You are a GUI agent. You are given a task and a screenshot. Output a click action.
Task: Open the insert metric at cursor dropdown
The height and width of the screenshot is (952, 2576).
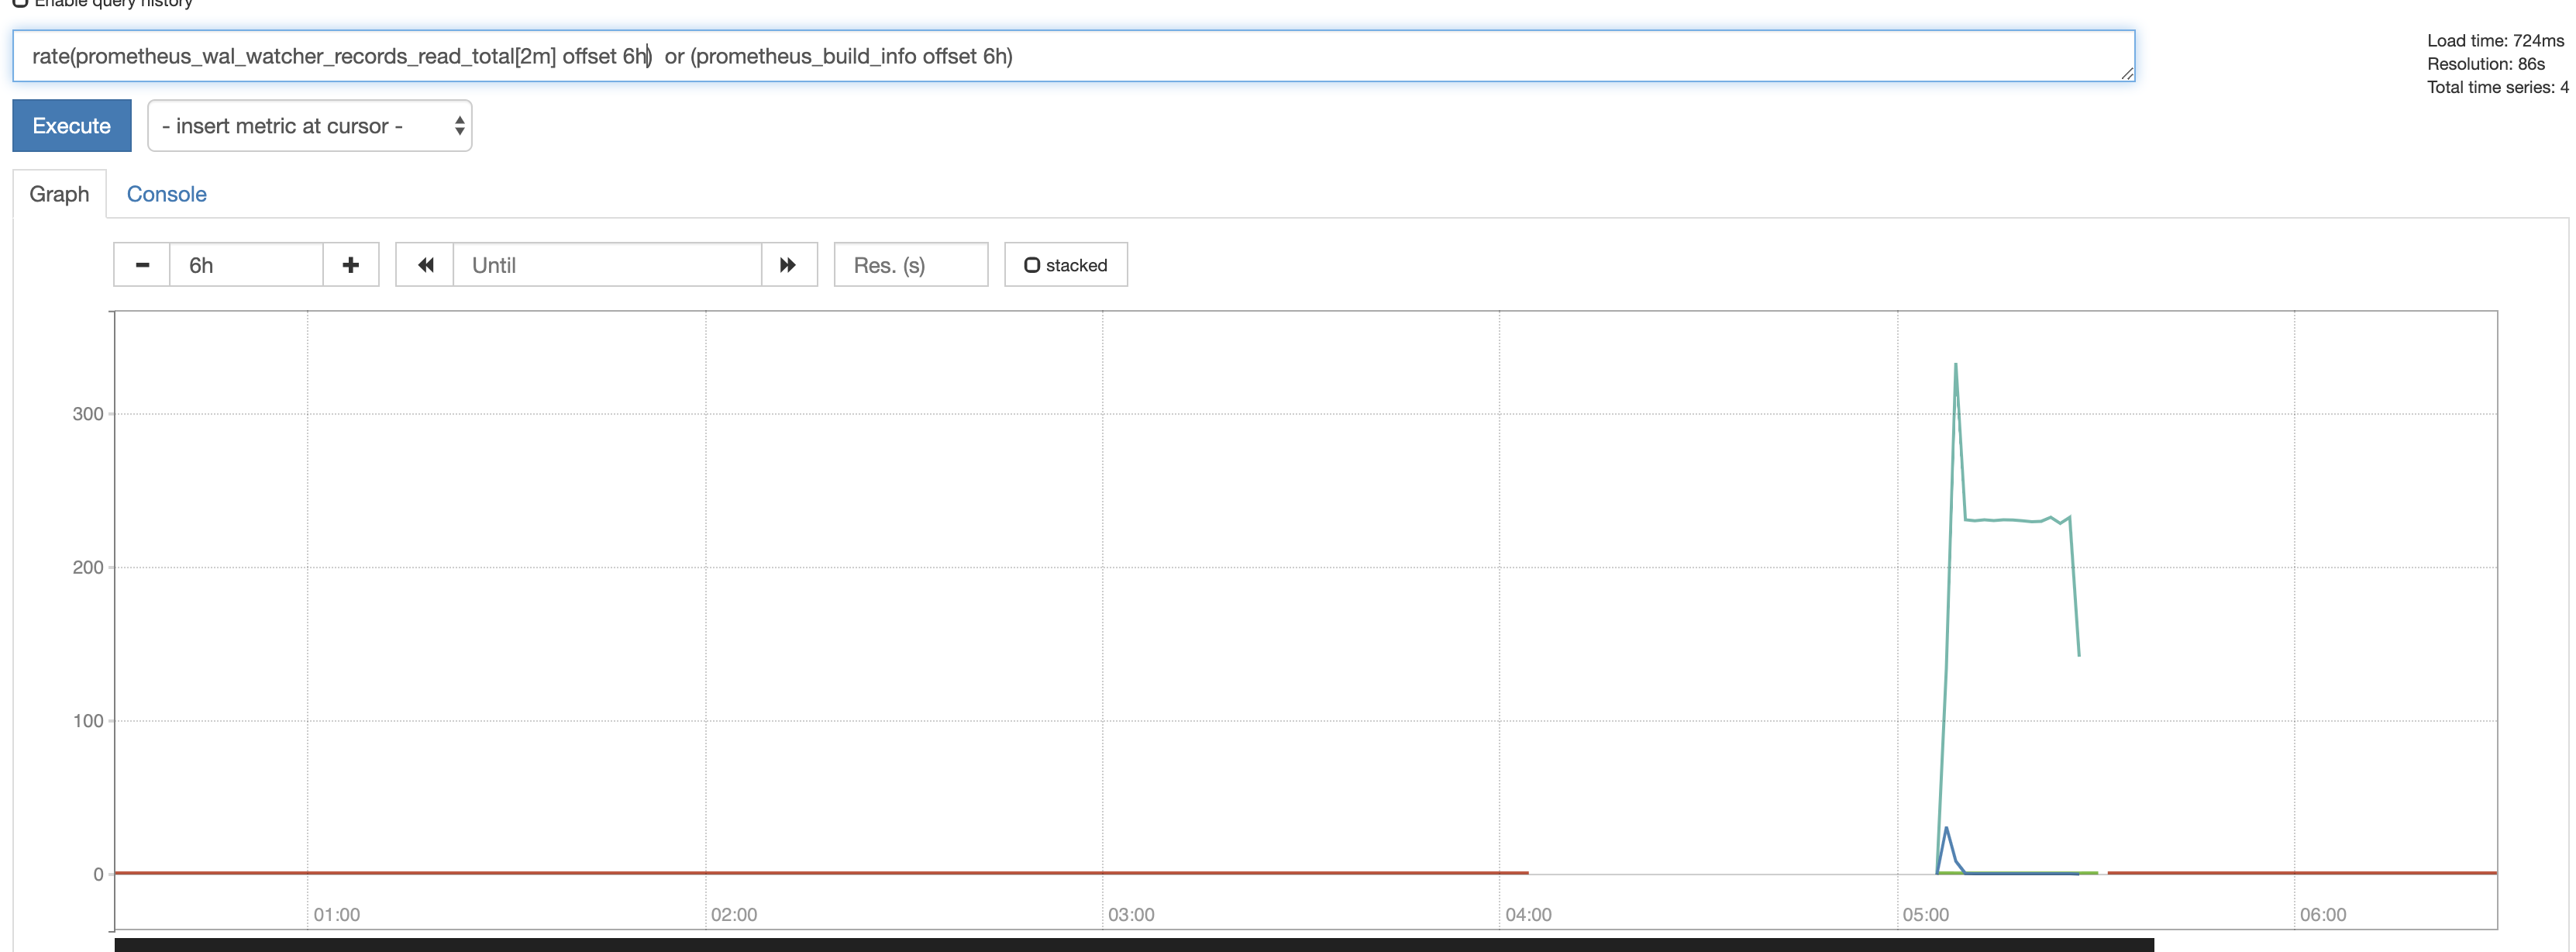coord(300,126)
